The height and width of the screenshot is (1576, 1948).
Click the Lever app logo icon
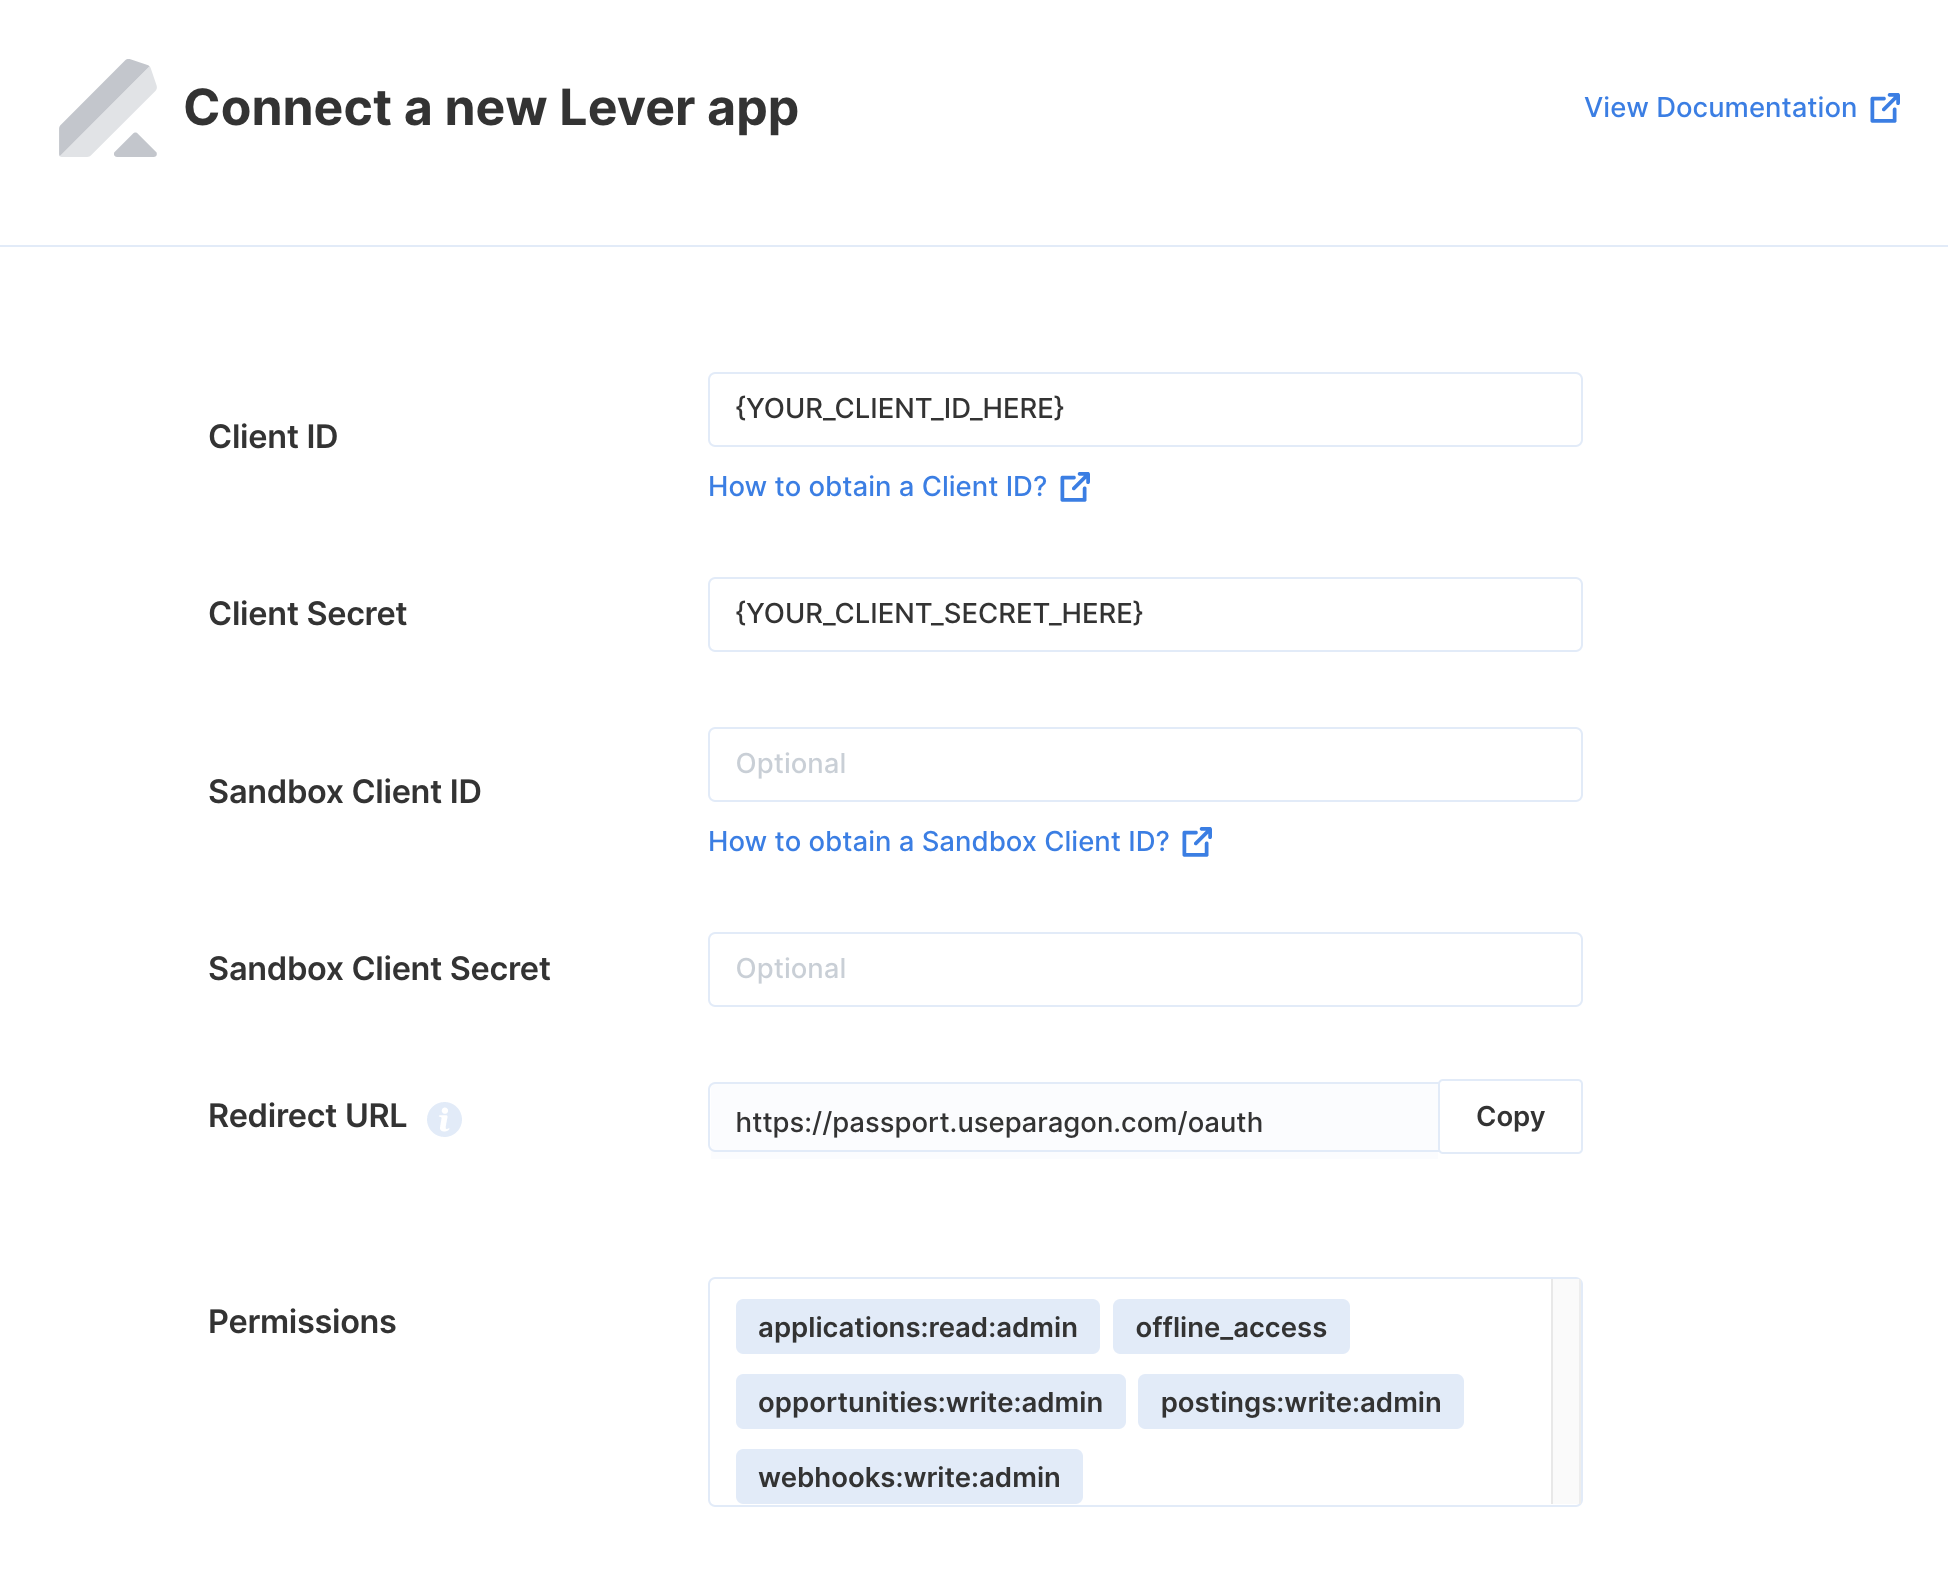pos(108,108)
